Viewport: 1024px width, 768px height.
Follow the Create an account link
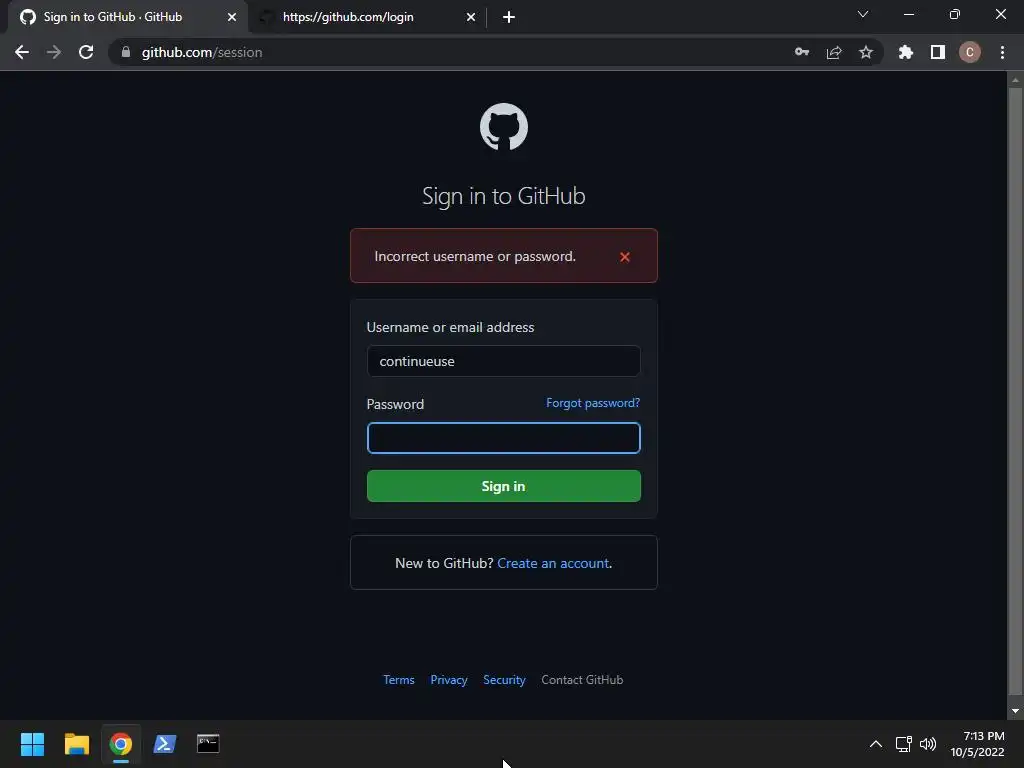pyautogui.click(x=553, y=563)
